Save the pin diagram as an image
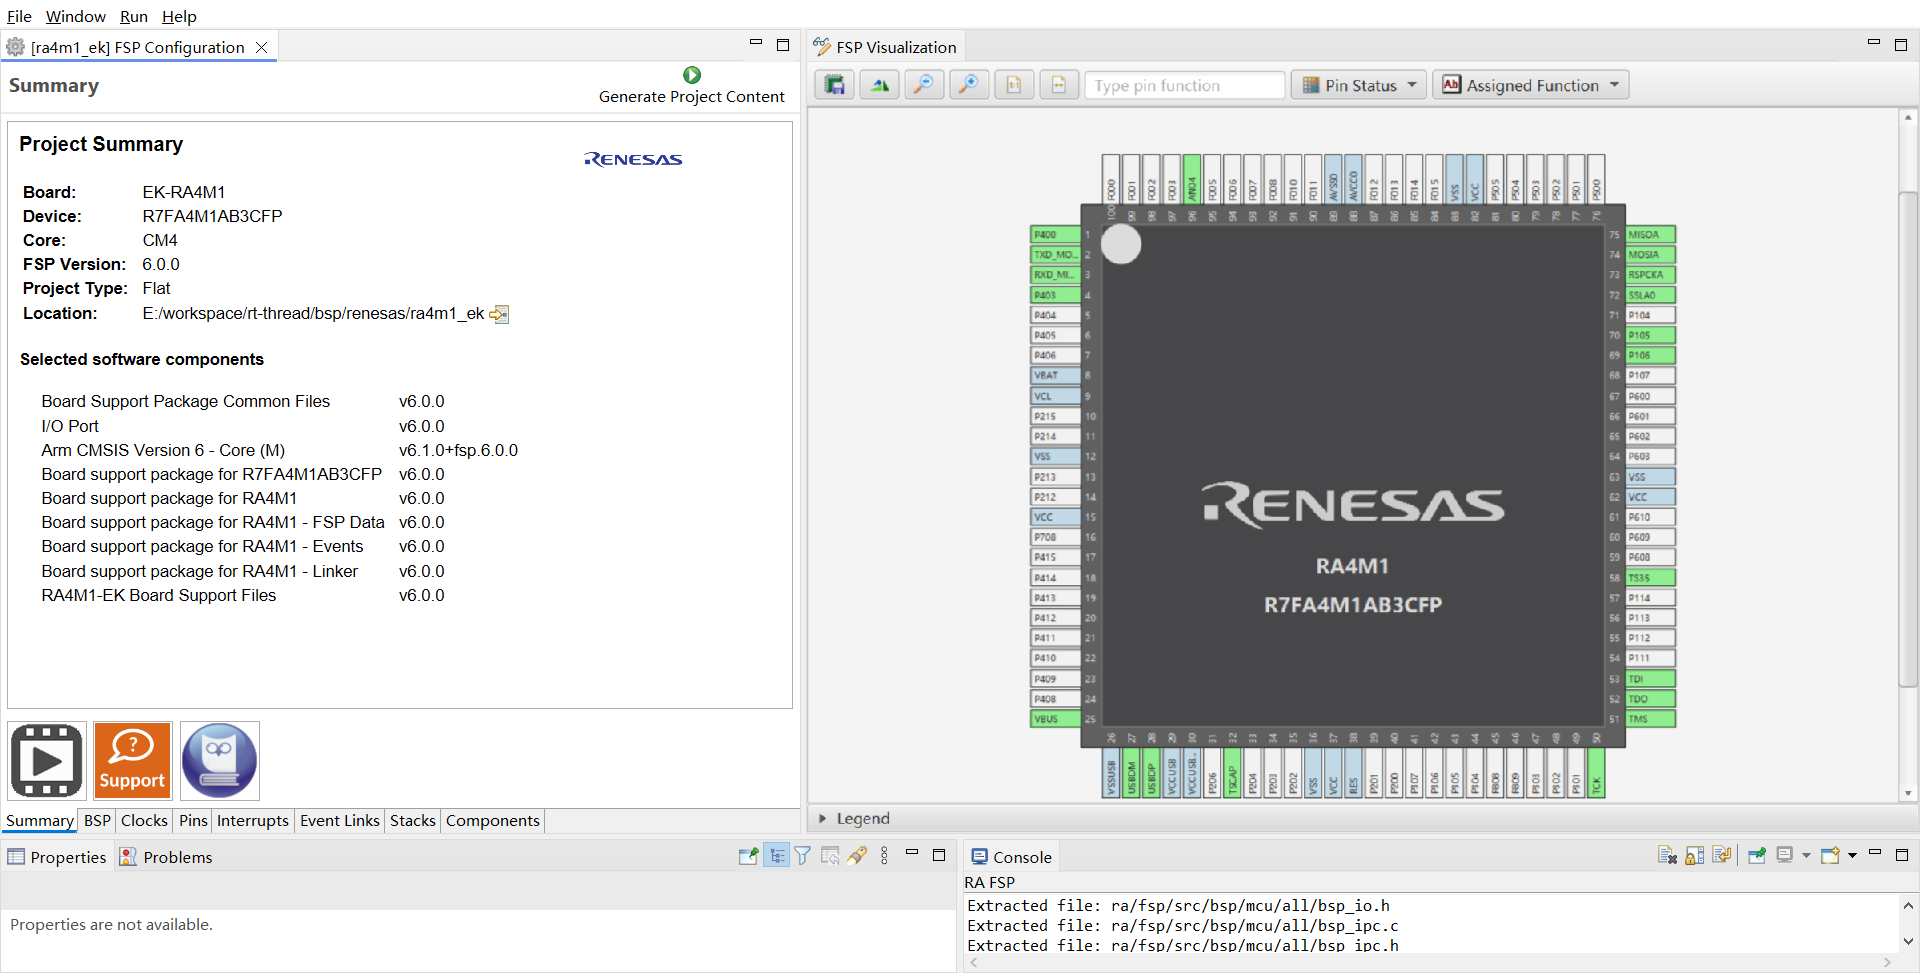 [x=834, y=85]
